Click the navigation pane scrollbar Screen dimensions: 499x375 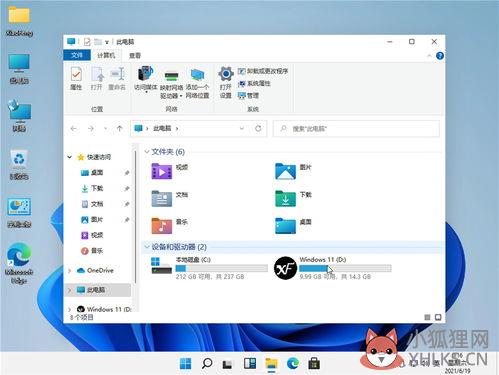coord(135,217)
